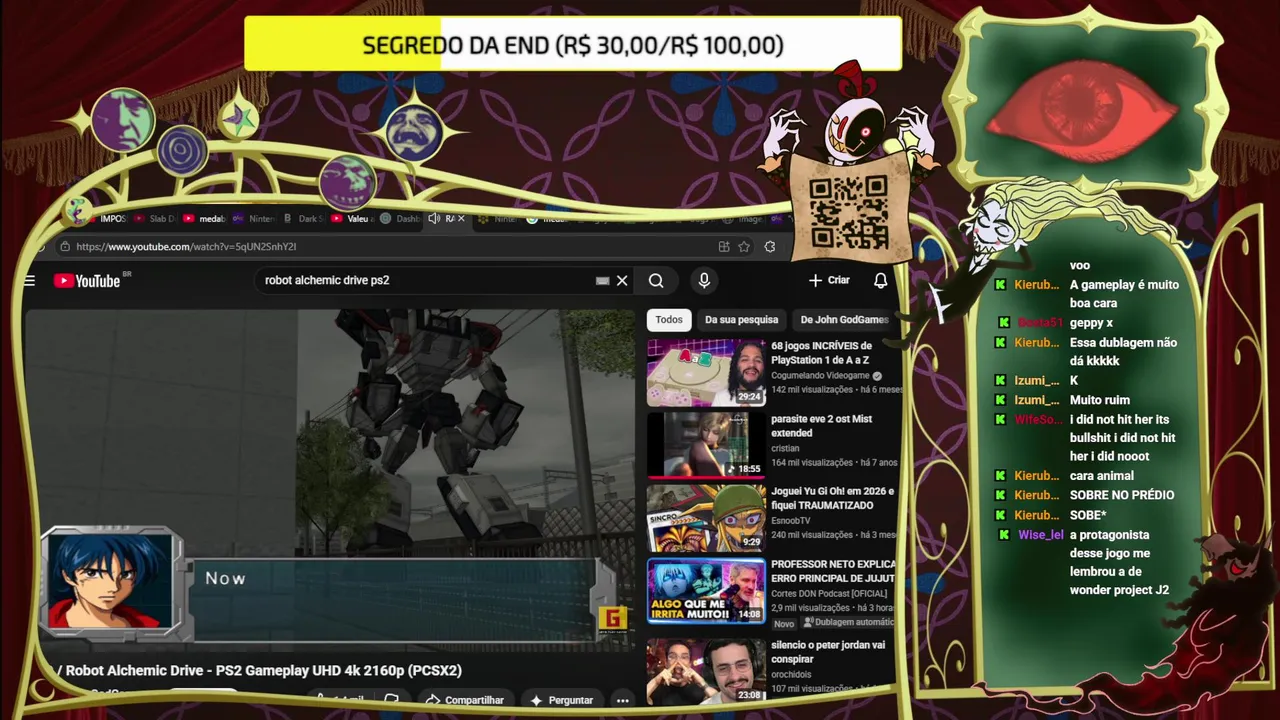The width and height of the screenshot is (1280, 720).
Task: Mute the active tab via speaker icon
Action: click(x=434, y=218)
